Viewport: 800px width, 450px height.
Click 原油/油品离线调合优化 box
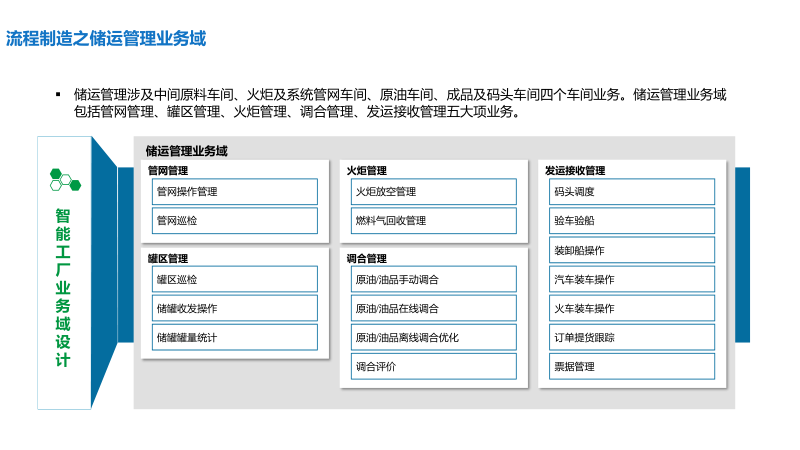pyautogui.click(x=434, y=337)
